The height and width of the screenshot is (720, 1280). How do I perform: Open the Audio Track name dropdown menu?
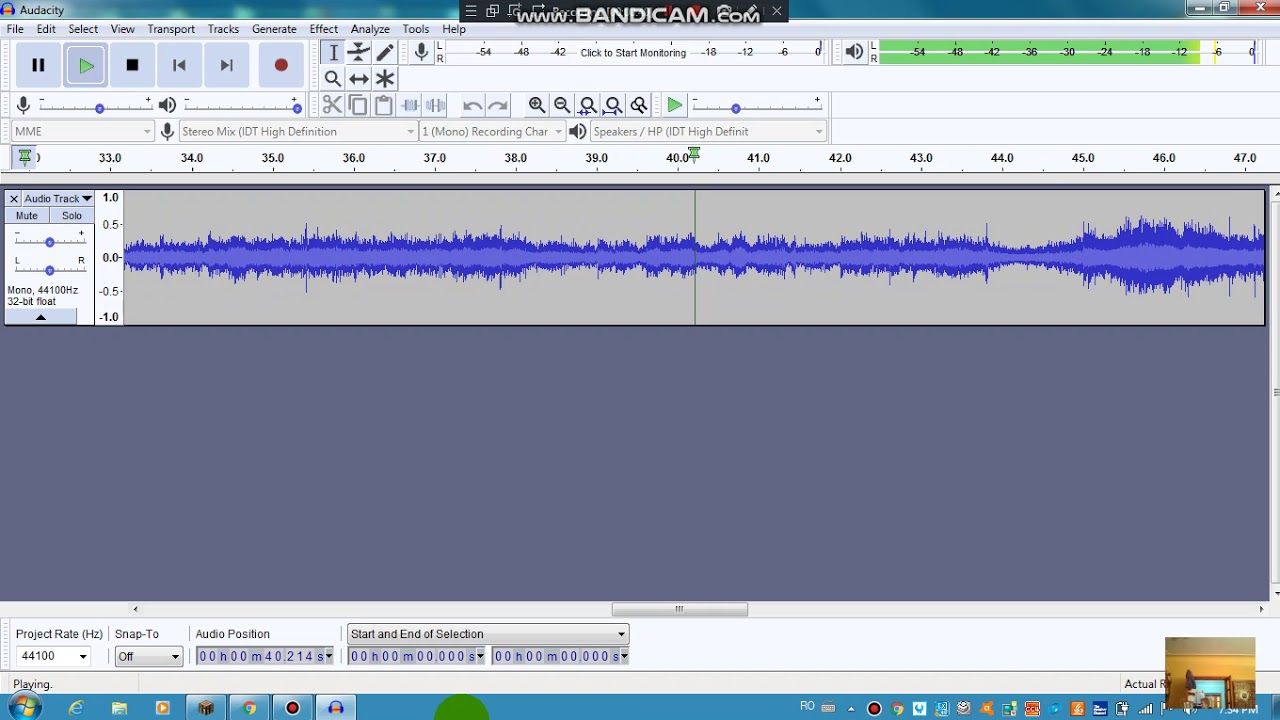[x=58, y=199]
